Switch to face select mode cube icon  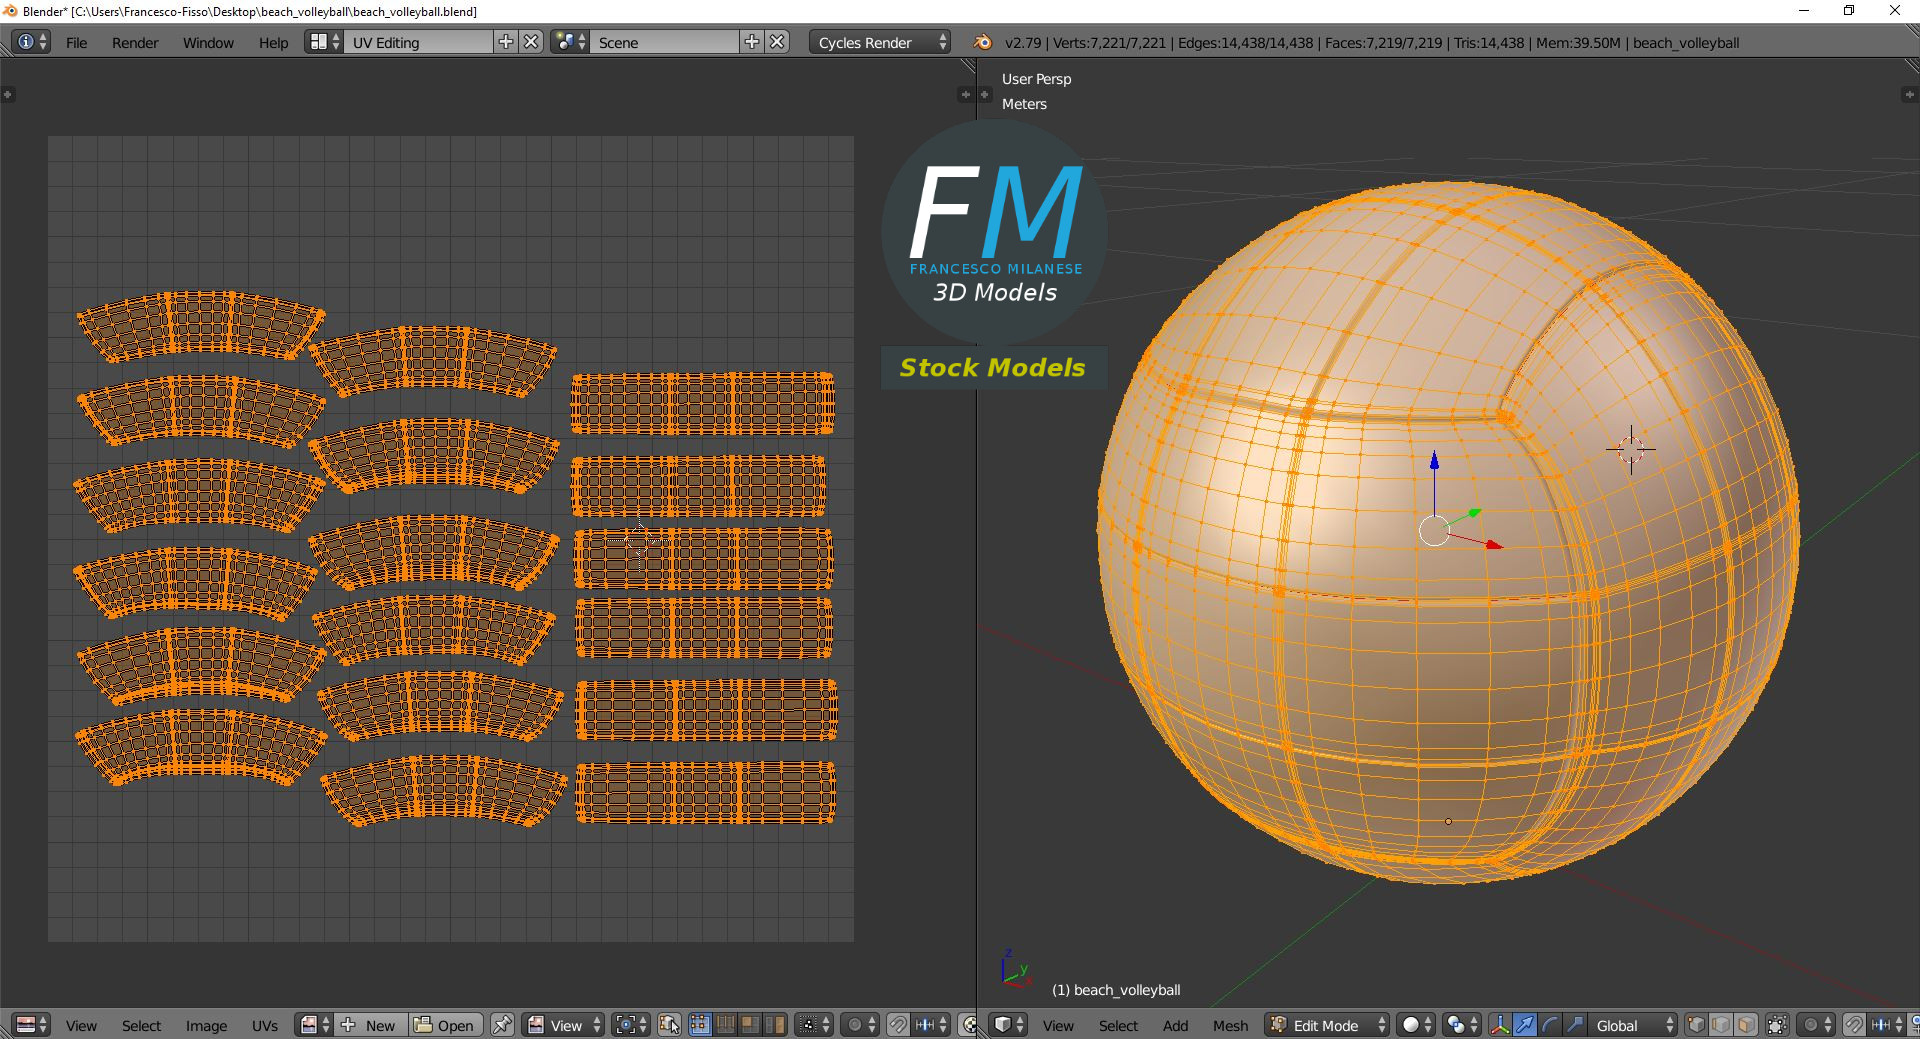point(1746,1025)
